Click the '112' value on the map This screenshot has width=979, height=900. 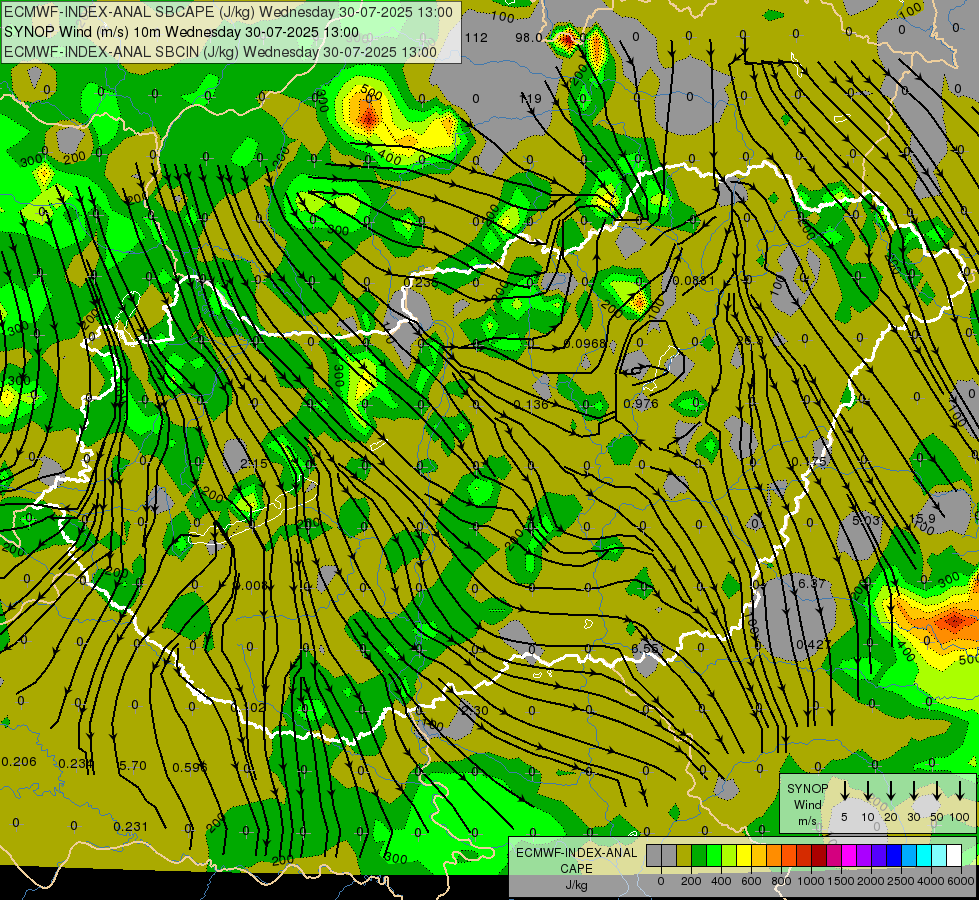(476, 38)
